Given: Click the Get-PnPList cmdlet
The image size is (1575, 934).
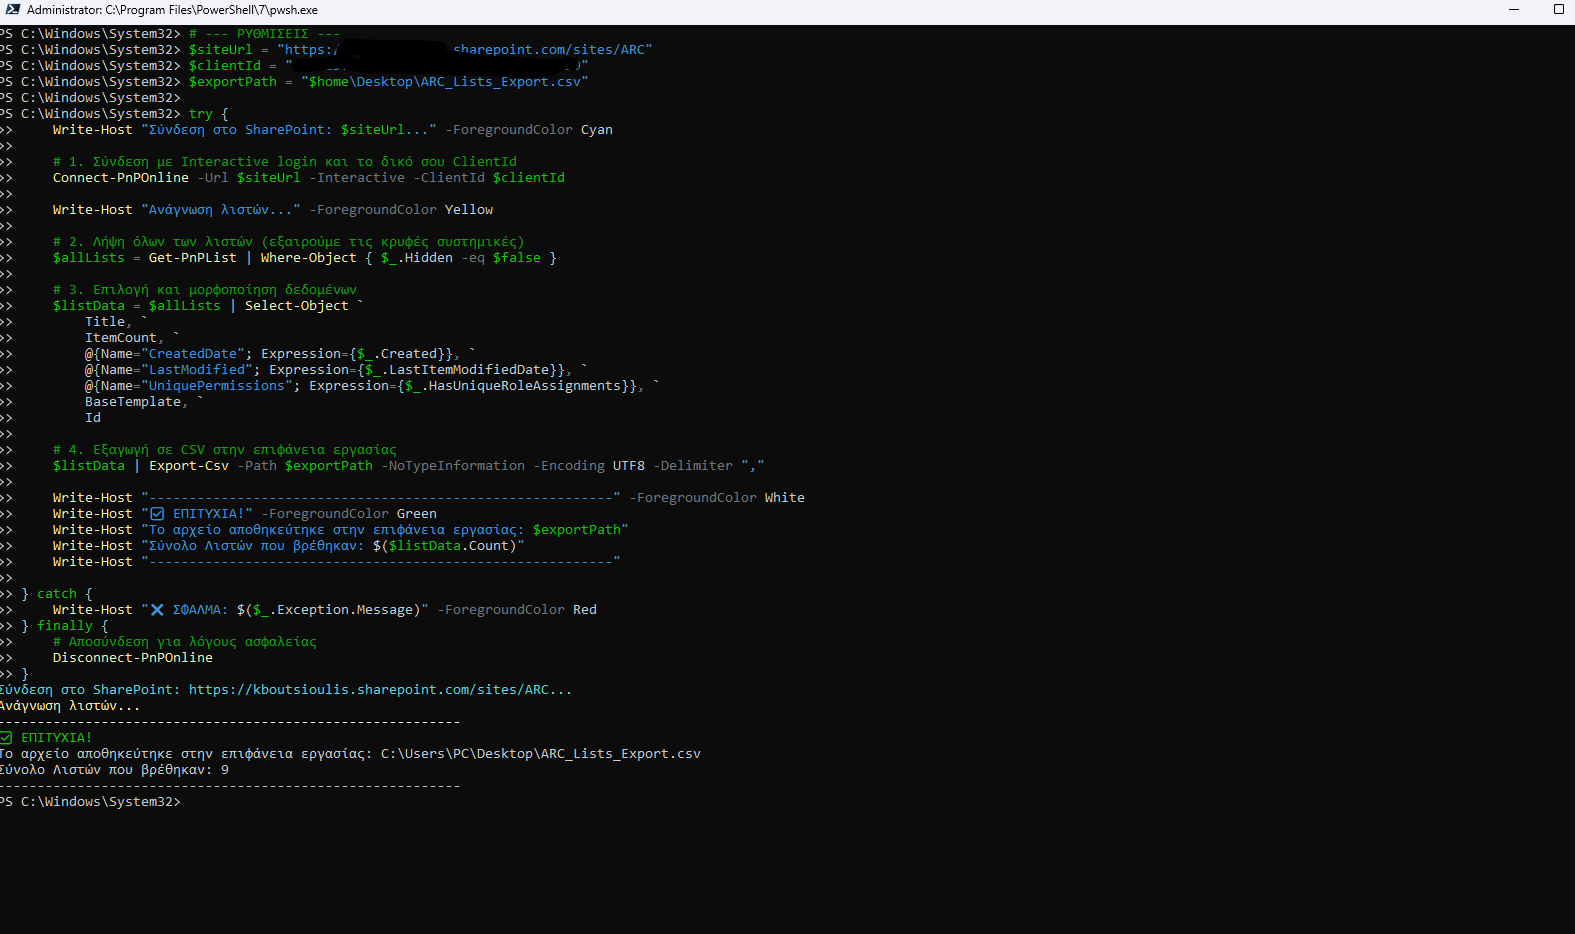Looking at the screenshot, I should (192, 258).
